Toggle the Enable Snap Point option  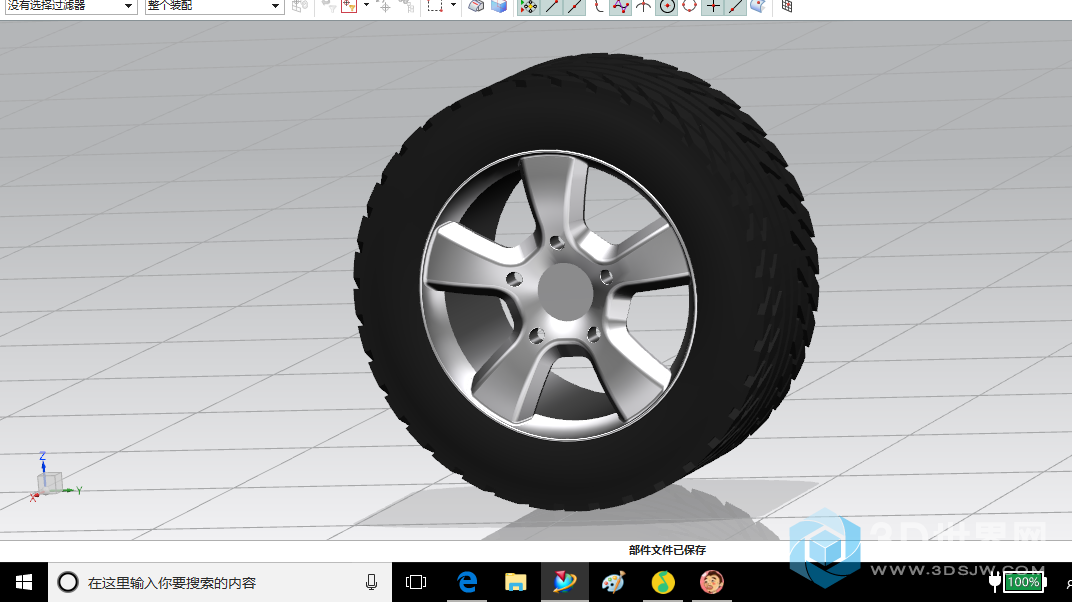[x=528, y=6]
